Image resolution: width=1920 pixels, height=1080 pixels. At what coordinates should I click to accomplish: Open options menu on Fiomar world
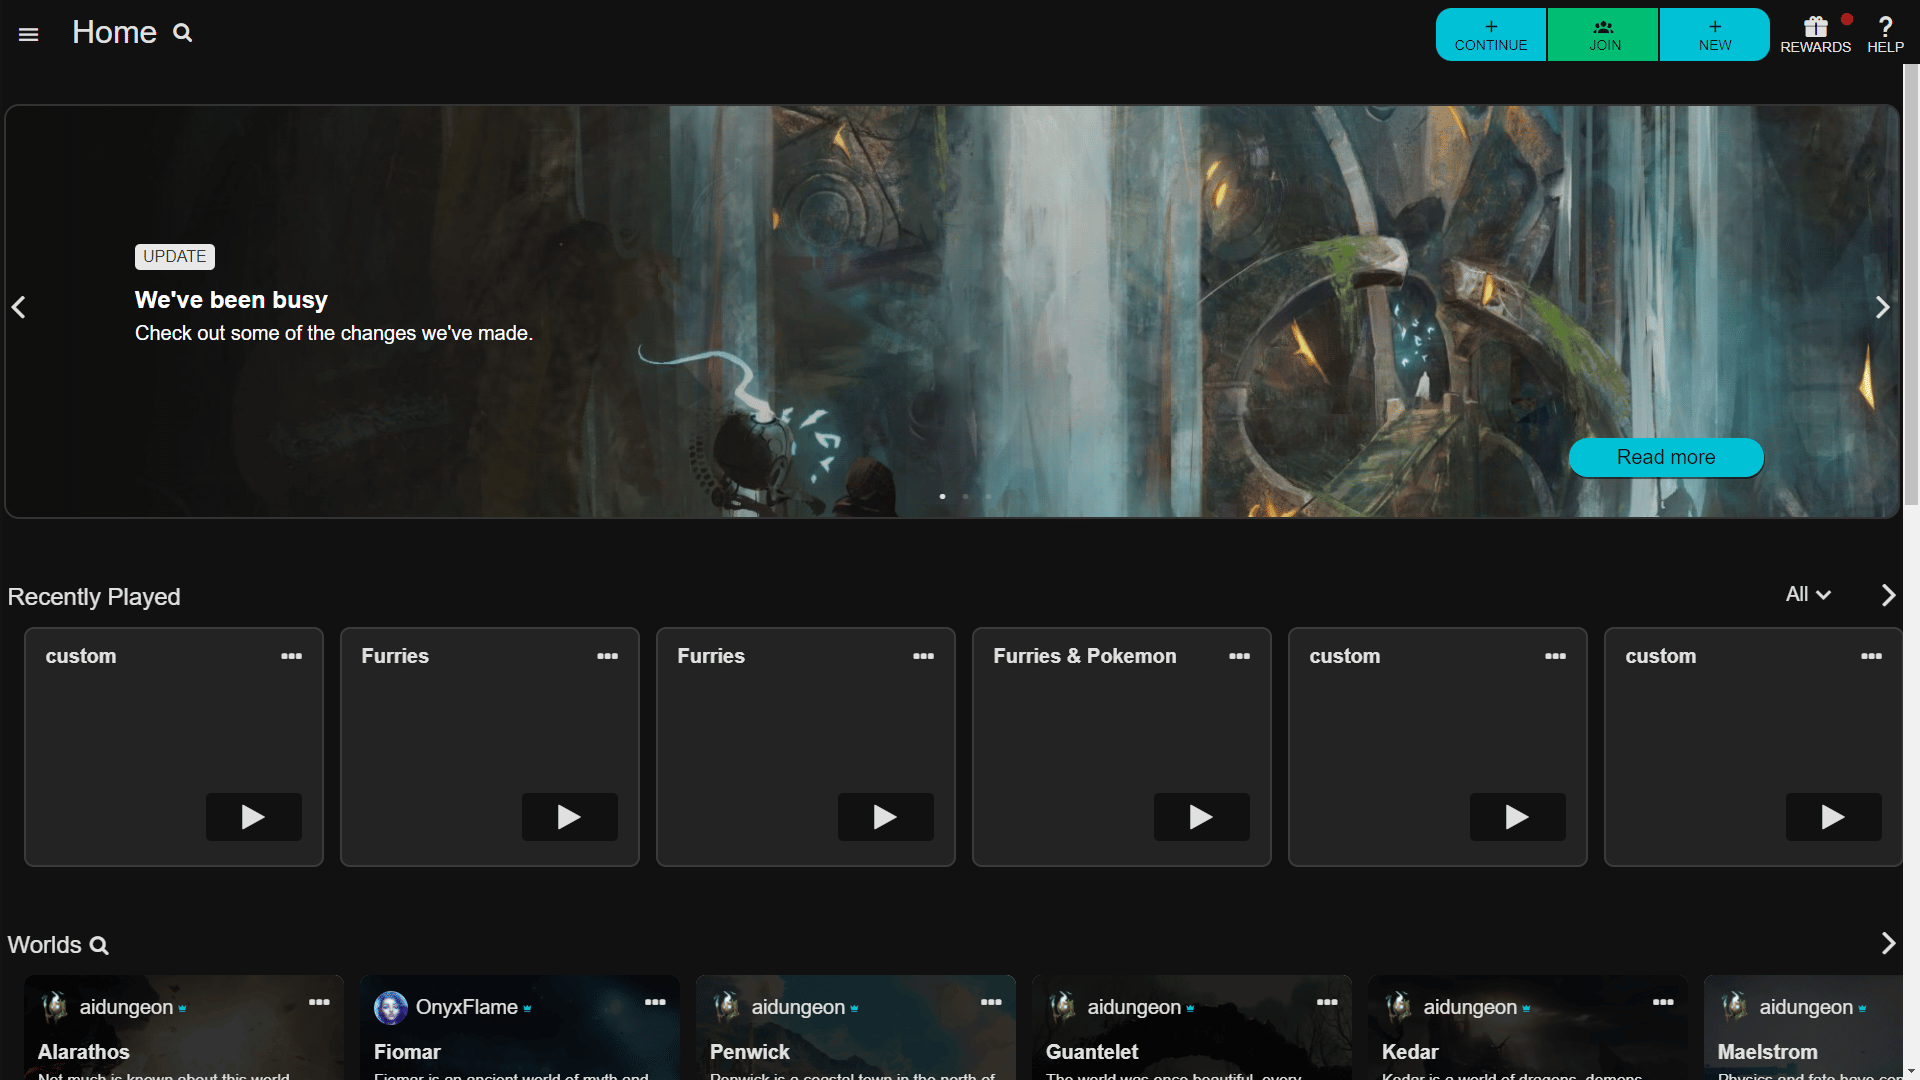655,1002
